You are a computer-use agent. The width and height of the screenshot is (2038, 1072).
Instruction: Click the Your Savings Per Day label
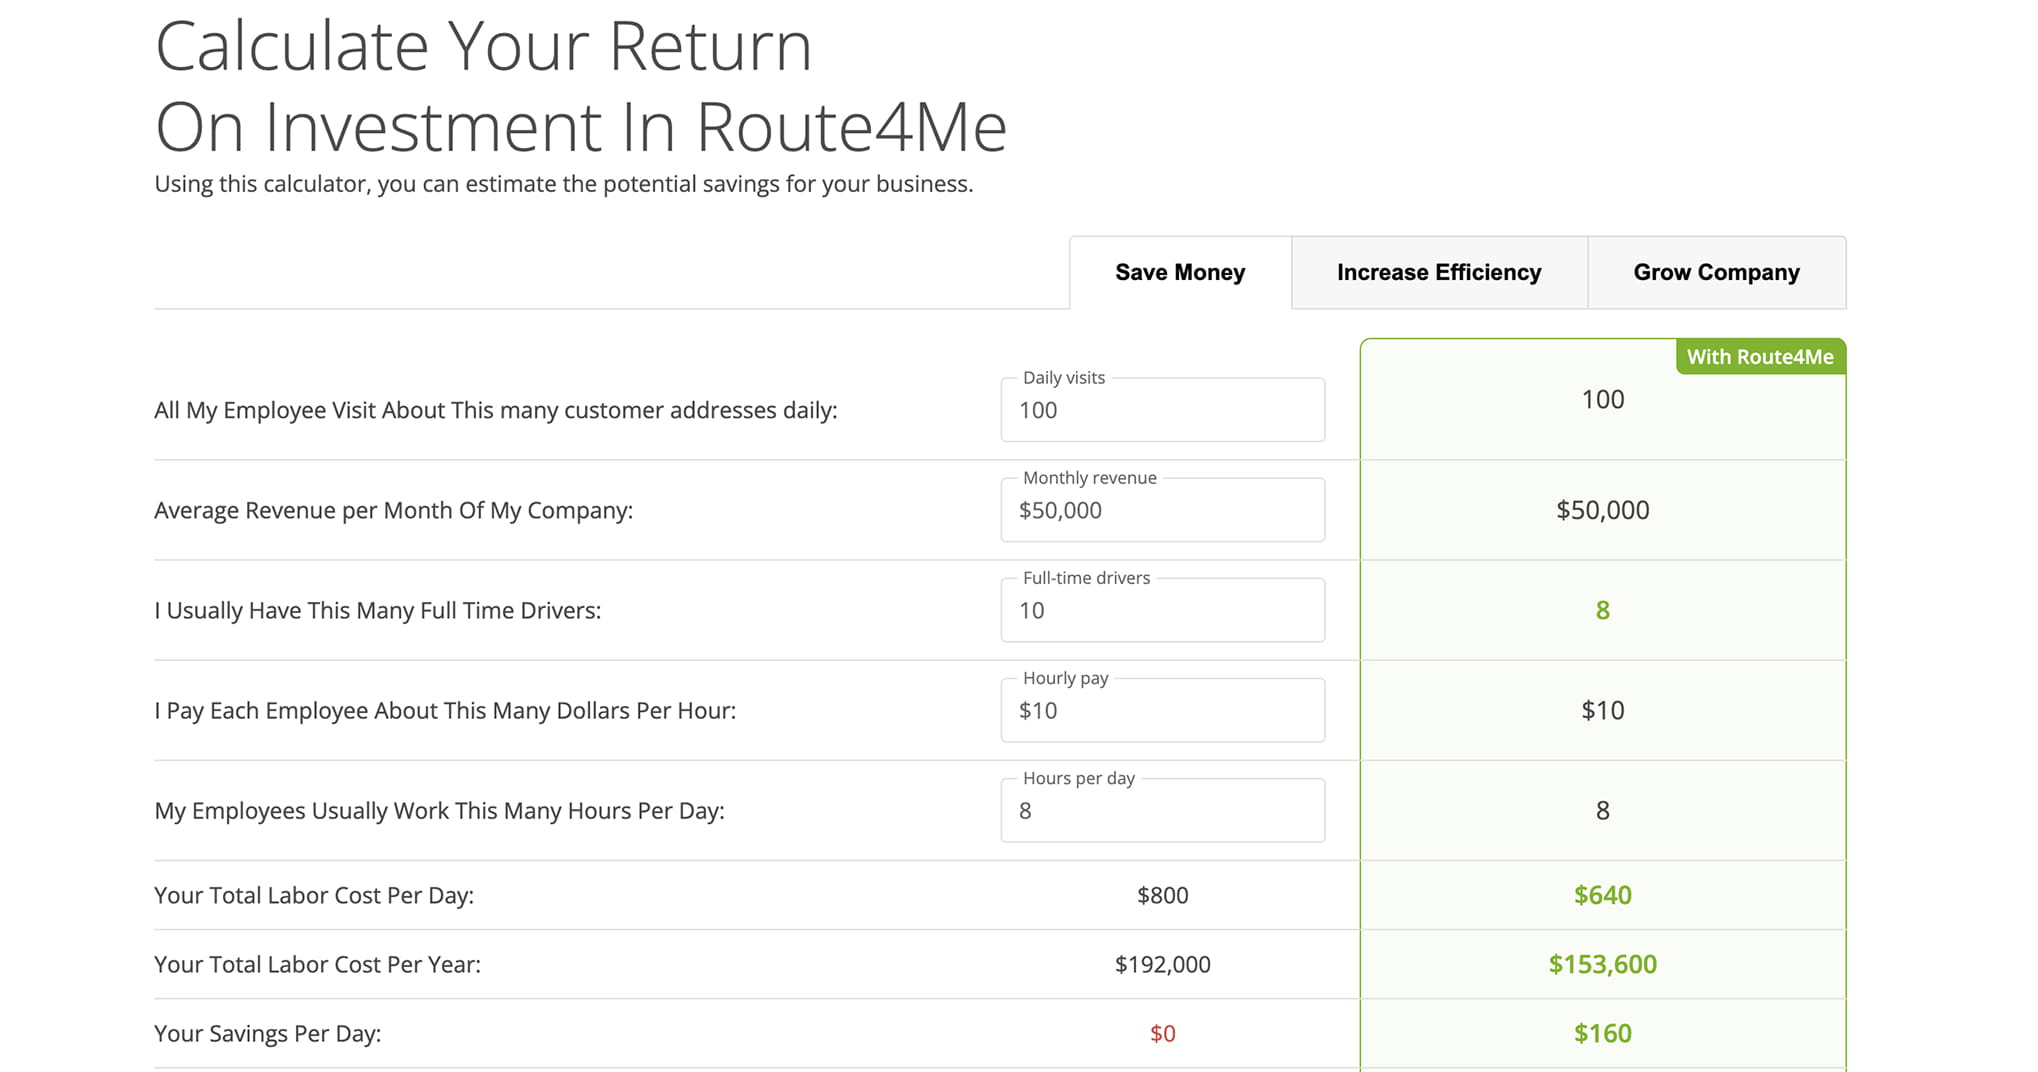click(x=268, y=1033)
